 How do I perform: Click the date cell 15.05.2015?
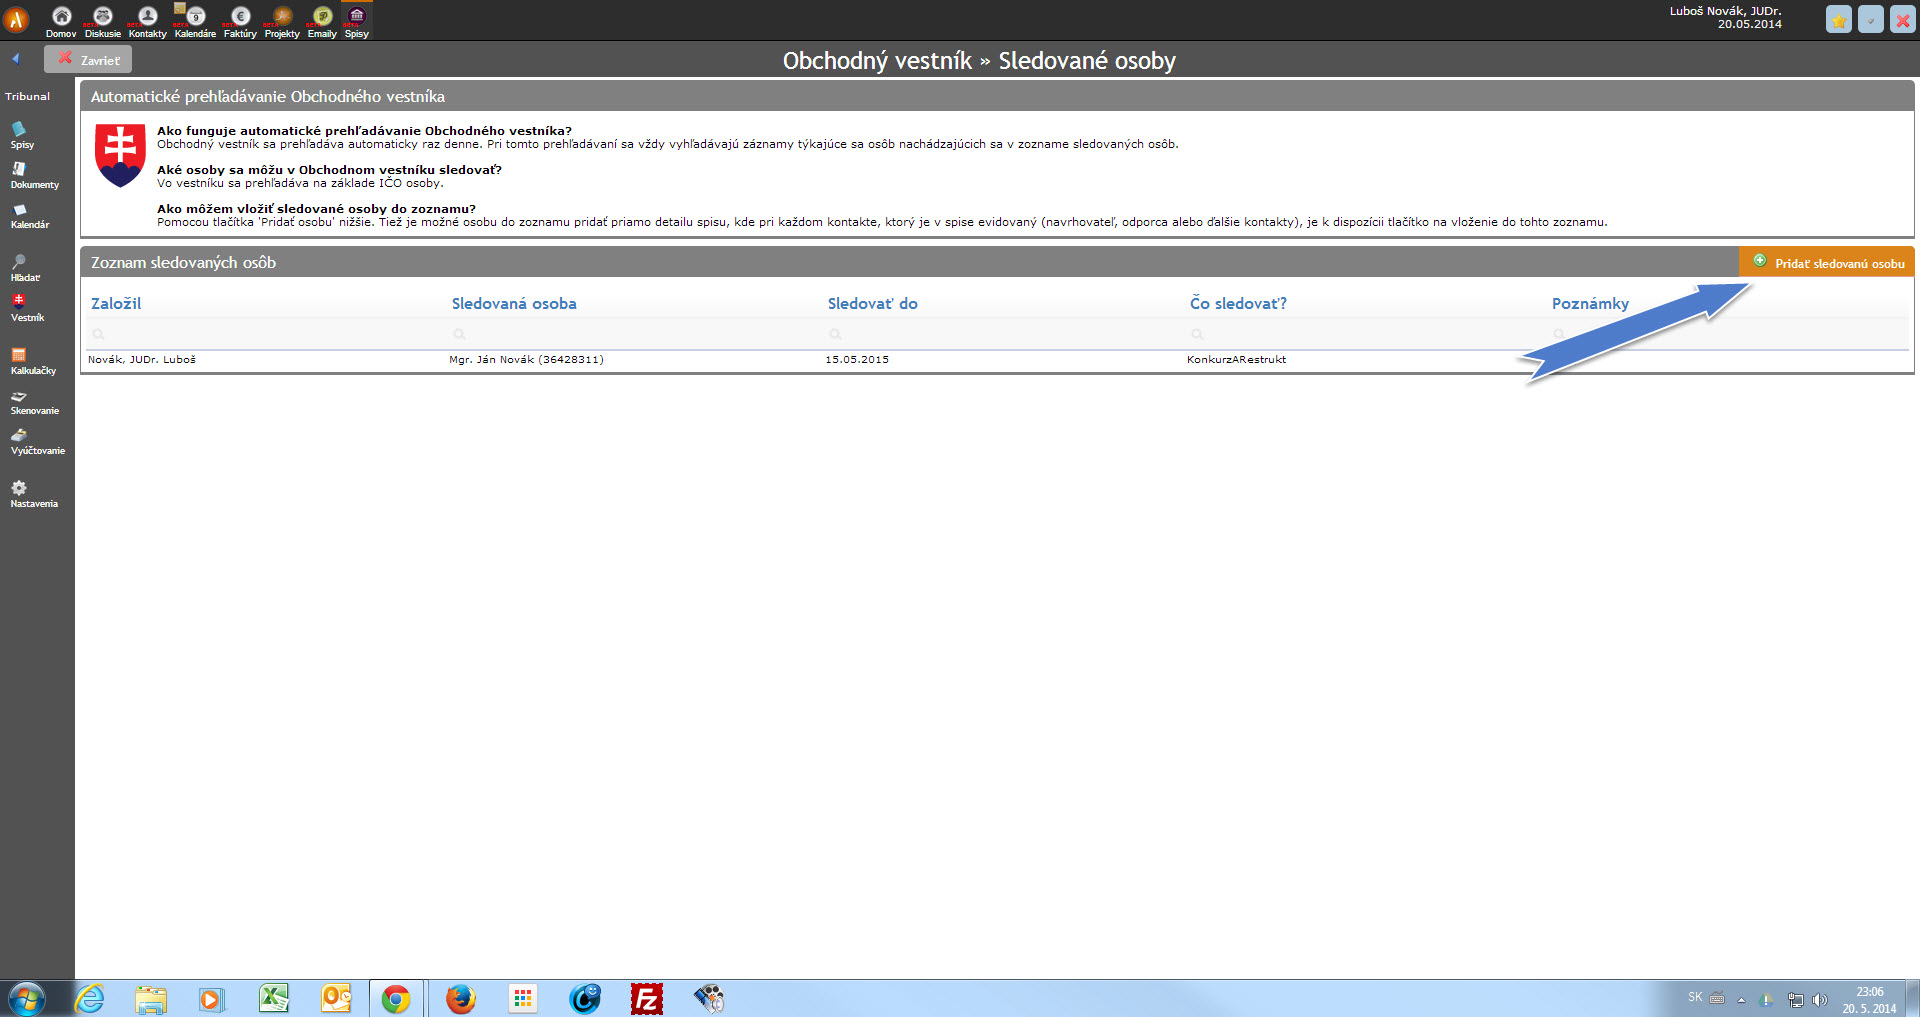pyautogui.click(x=857, y=359)
